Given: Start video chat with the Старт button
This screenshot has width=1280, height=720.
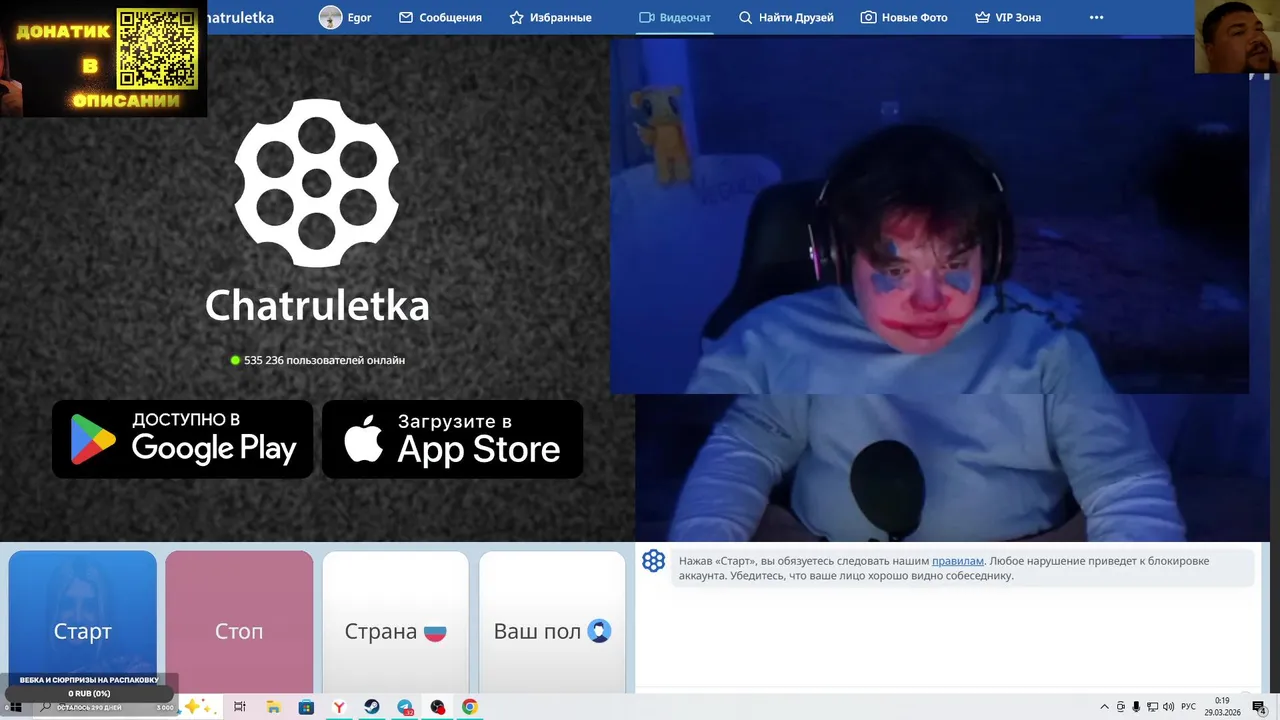Looking at the screenshot, I should click(83, 622).
